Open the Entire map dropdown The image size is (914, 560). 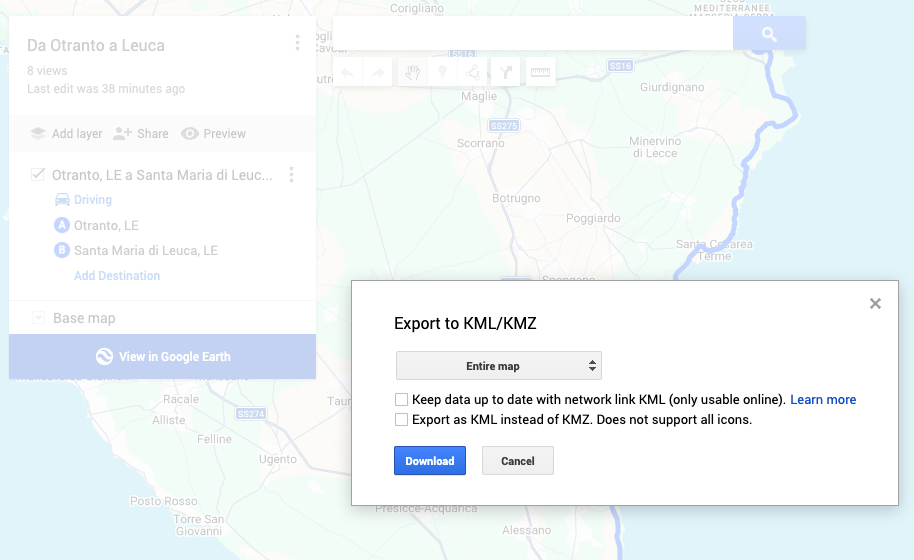click(499, 366)
